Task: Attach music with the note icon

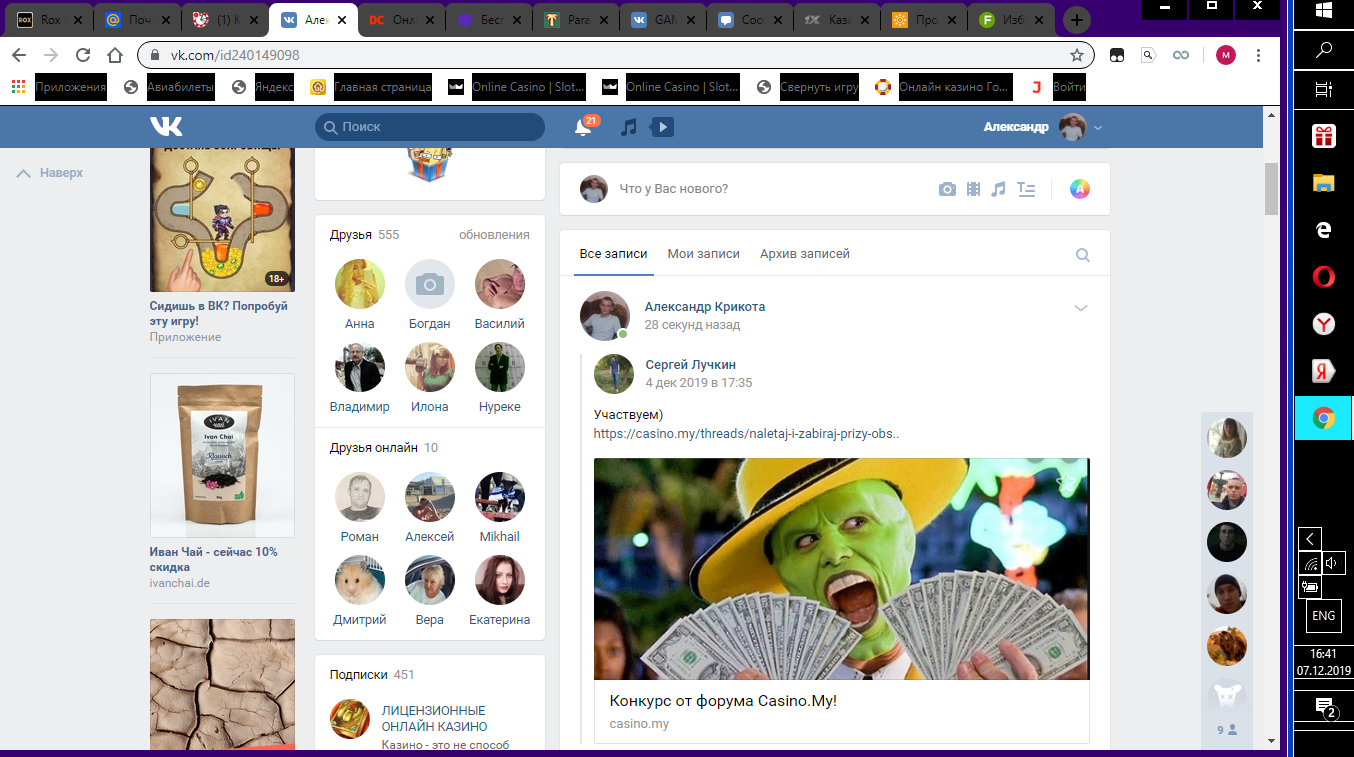Action: [x=998, y=188]
